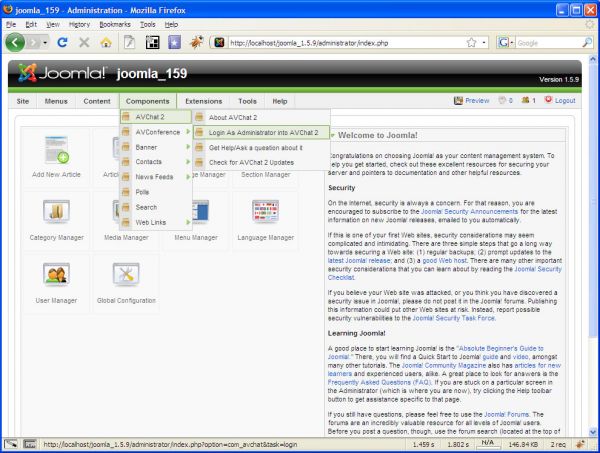Select Polls from Components menu
The width and height of the screenshot is (600, 453).
(x=145, y=192)
